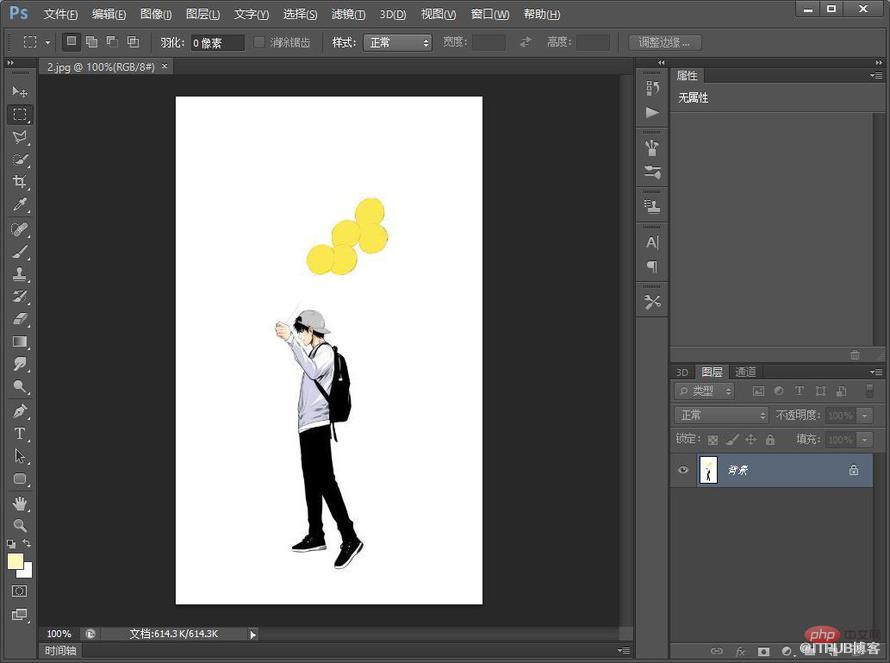Hide the 背景 layer with eye icon
Image resolution: width=890 pixels, height=663 pixels.
coord(683,470)
